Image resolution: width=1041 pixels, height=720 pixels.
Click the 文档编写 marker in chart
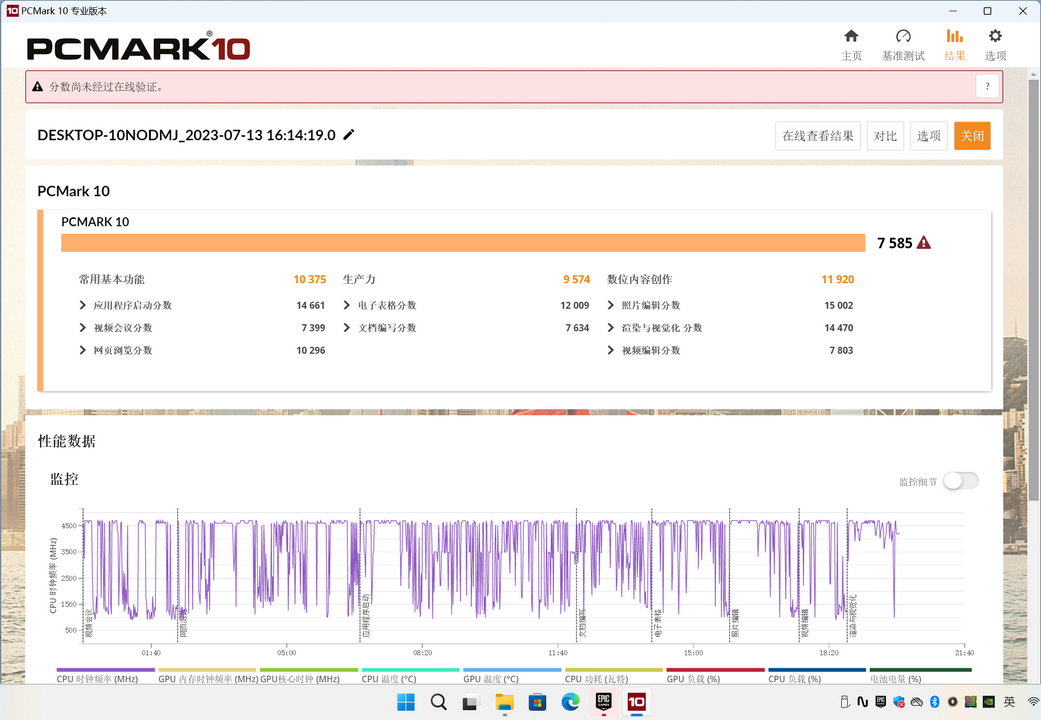pyautogui.click(x=582, y=623)
